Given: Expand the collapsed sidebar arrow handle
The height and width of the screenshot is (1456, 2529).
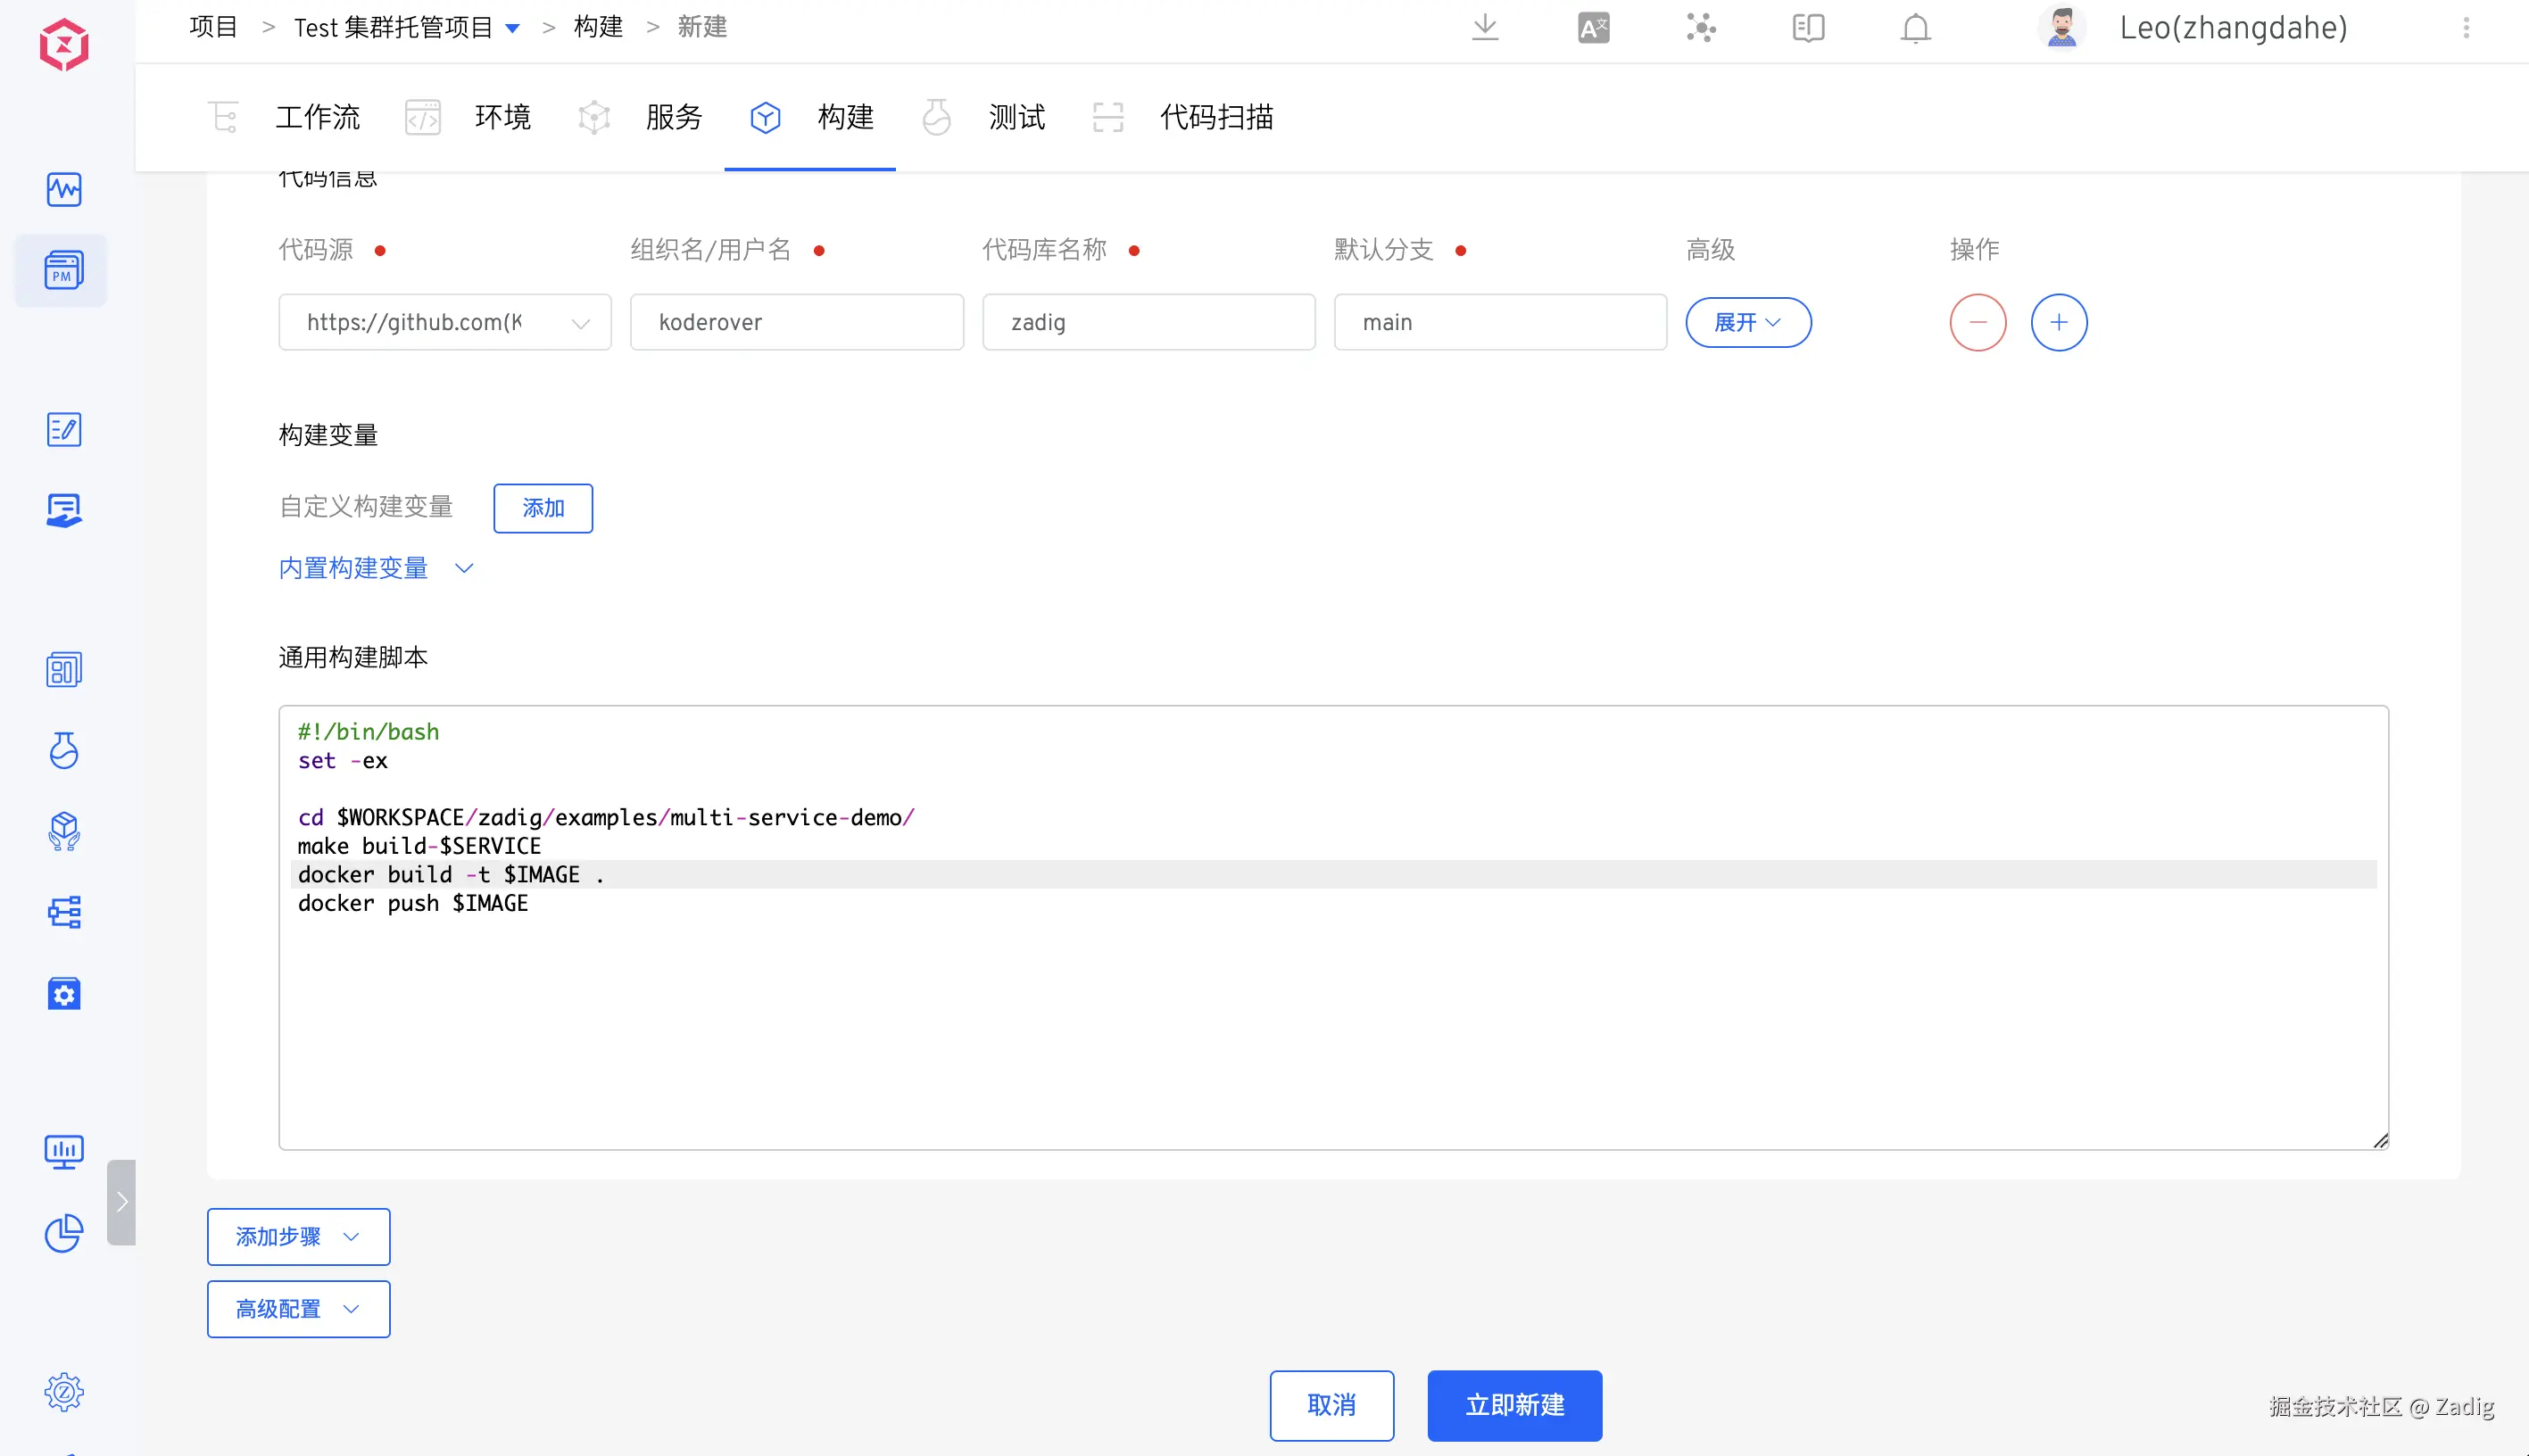Looking at the screenshot, I should tap(121, 1202).
